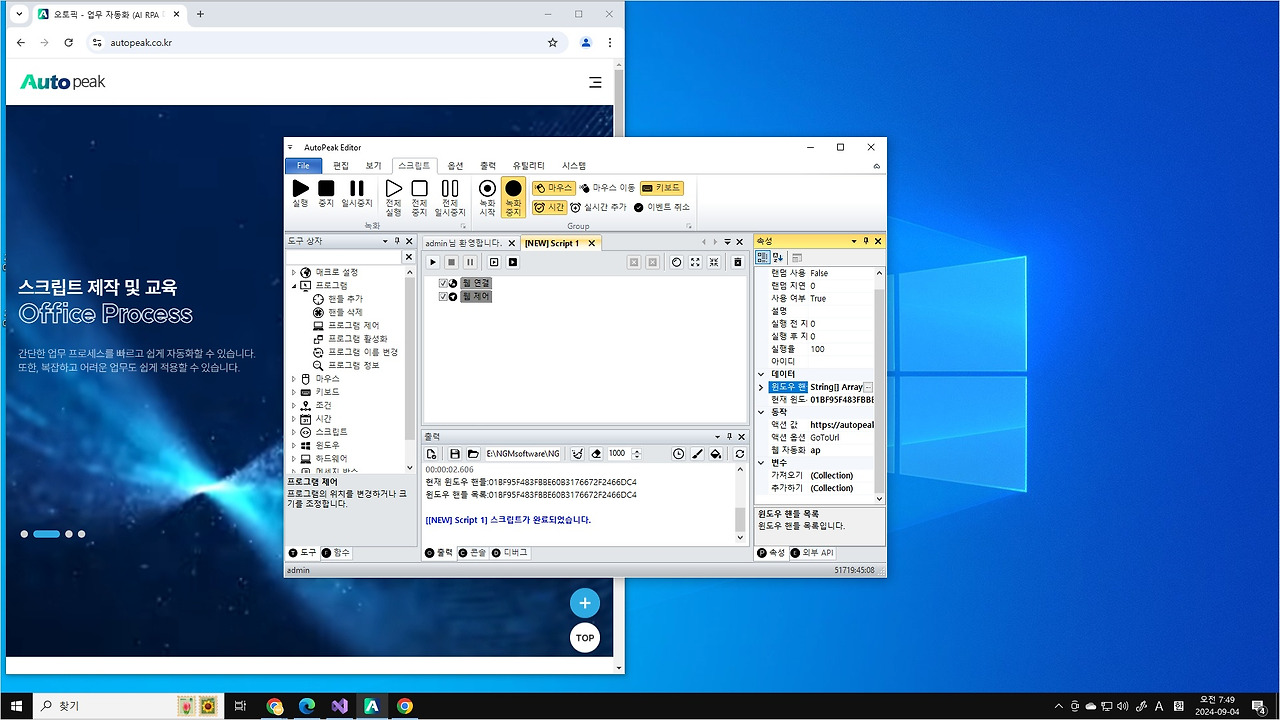Click eraser icon in 출력 toolbar
The image size is (1280, 720).
tap(596, 454)
